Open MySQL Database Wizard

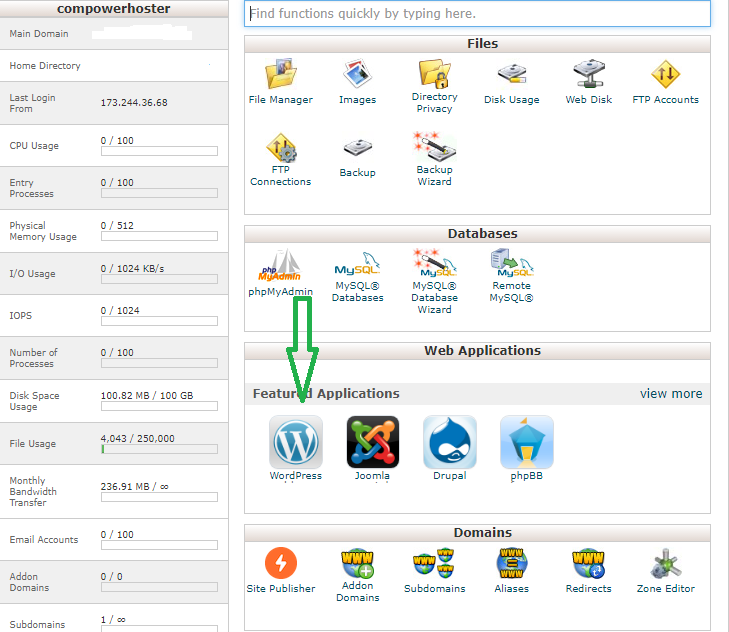(434, 265)
